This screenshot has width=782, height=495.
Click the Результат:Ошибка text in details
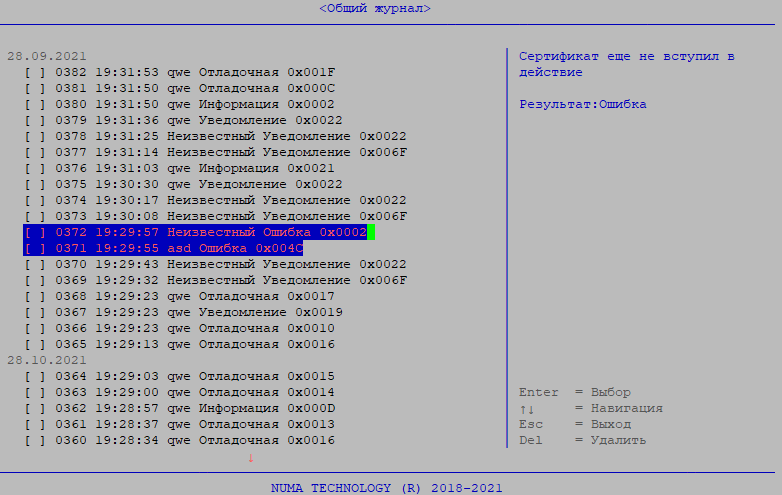pyautogui.click(x=582, y=105)
